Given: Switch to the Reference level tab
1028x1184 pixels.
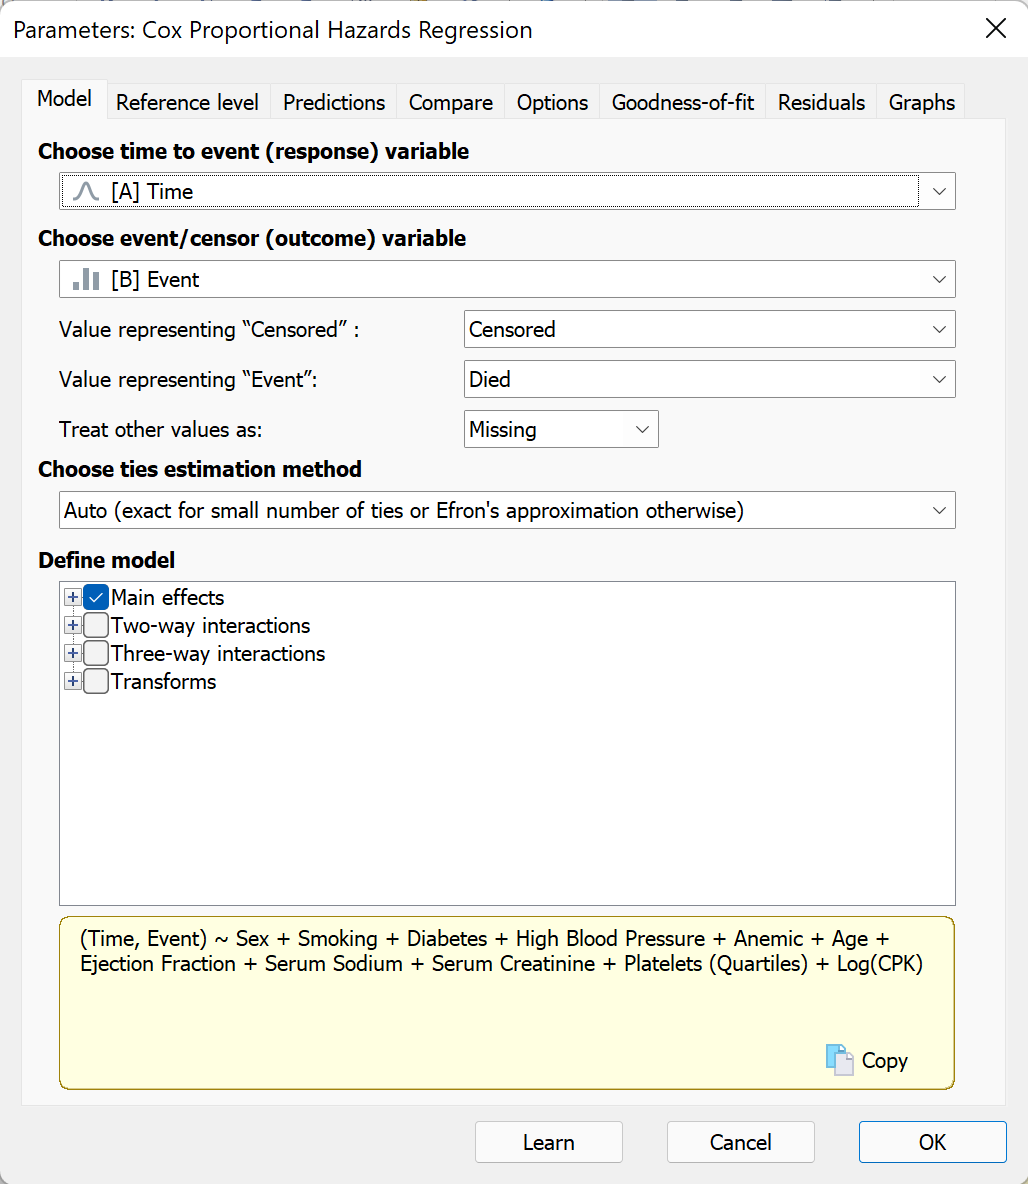Looking at the screenshot, I should click(x=187, y=103).
